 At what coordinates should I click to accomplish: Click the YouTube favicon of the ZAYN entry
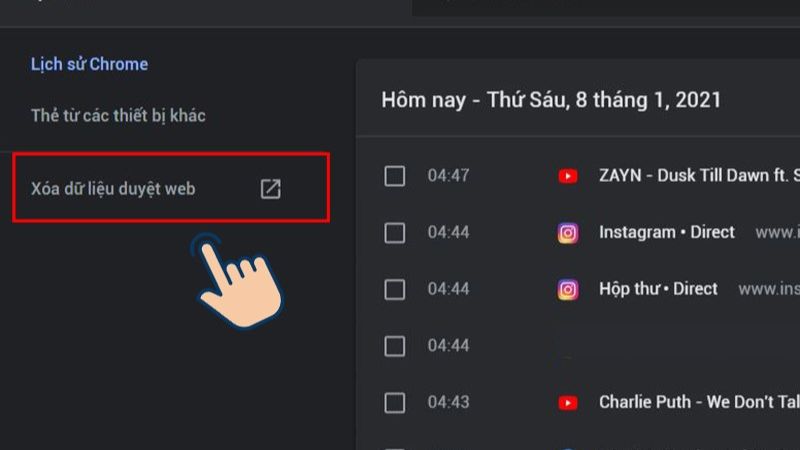(568, 176)
